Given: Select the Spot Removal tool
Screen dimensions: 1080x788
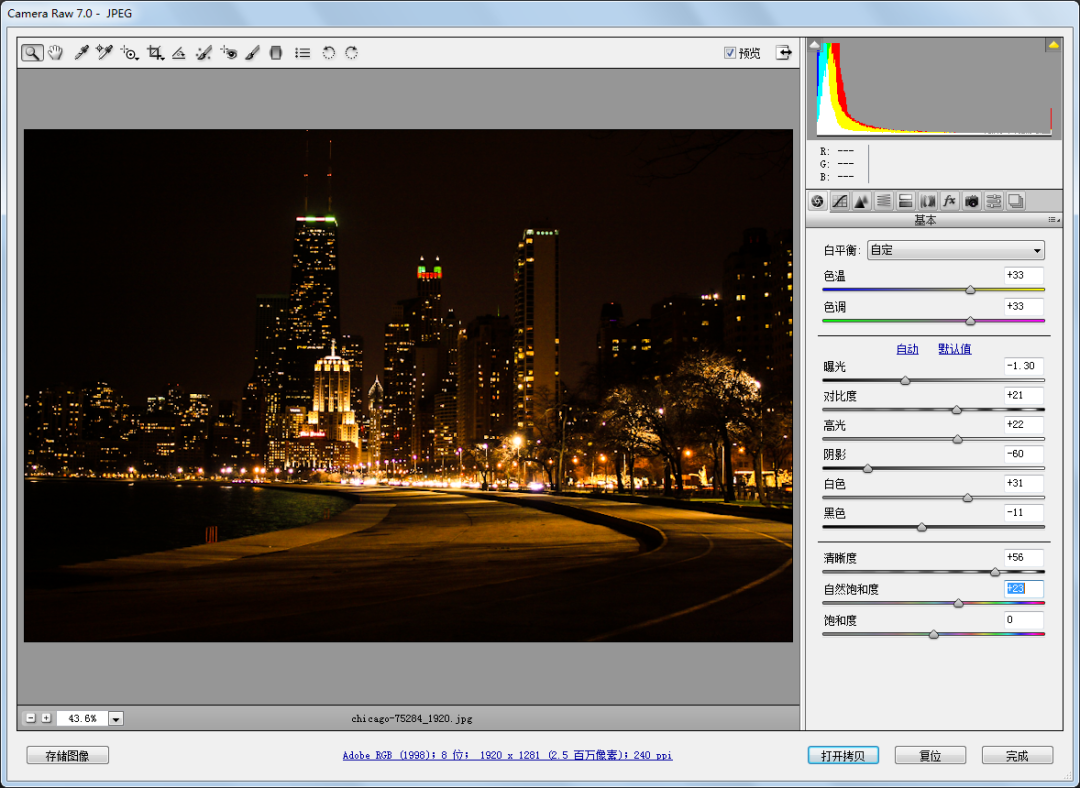Looking at the screenshot, I should click(203, 52).
